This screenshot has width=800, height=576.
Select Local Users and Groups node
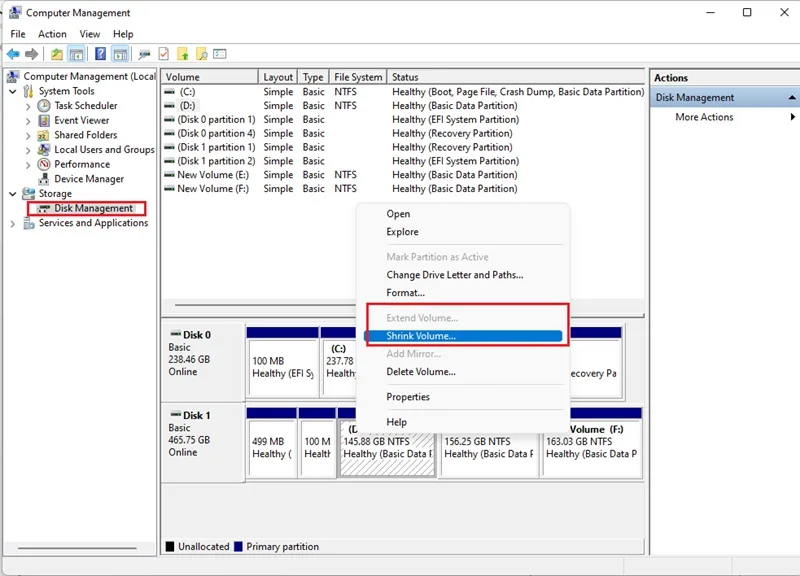click(x=104, y=149)
